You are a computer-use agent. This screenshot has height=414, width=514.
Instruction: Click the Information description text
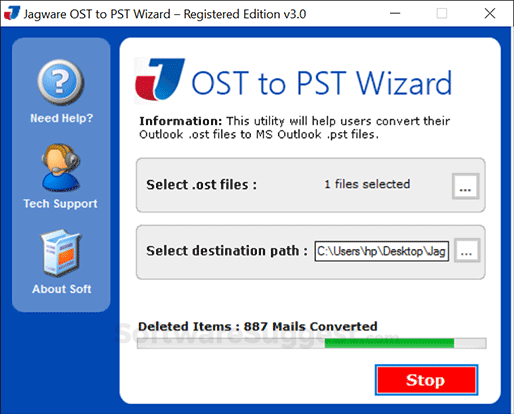[x=295, y=127]
